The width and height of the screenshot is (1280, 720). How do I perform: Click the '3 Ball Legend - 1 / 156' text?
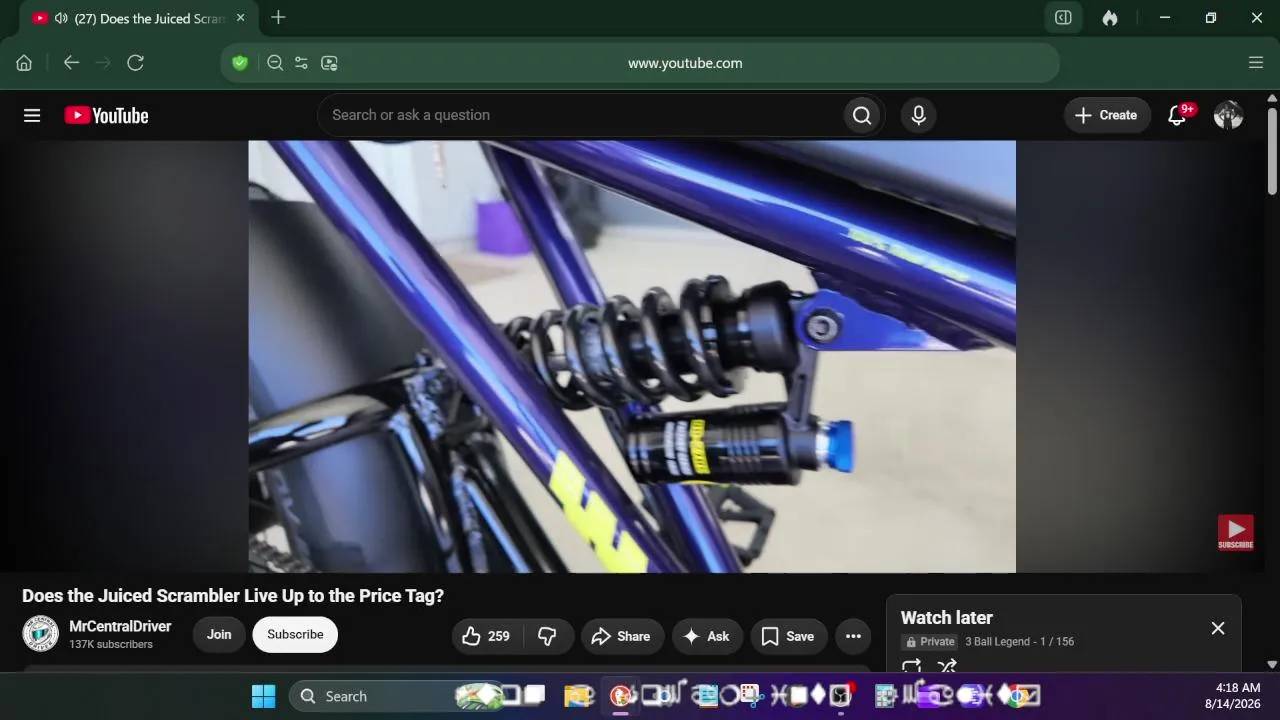click(x=1019, y=642)
